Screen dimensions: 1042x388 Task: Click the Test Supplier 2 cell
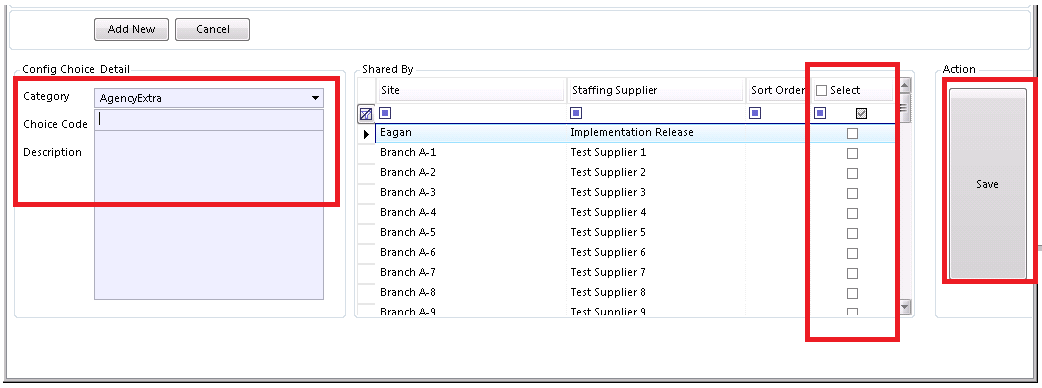click(656, 173)
